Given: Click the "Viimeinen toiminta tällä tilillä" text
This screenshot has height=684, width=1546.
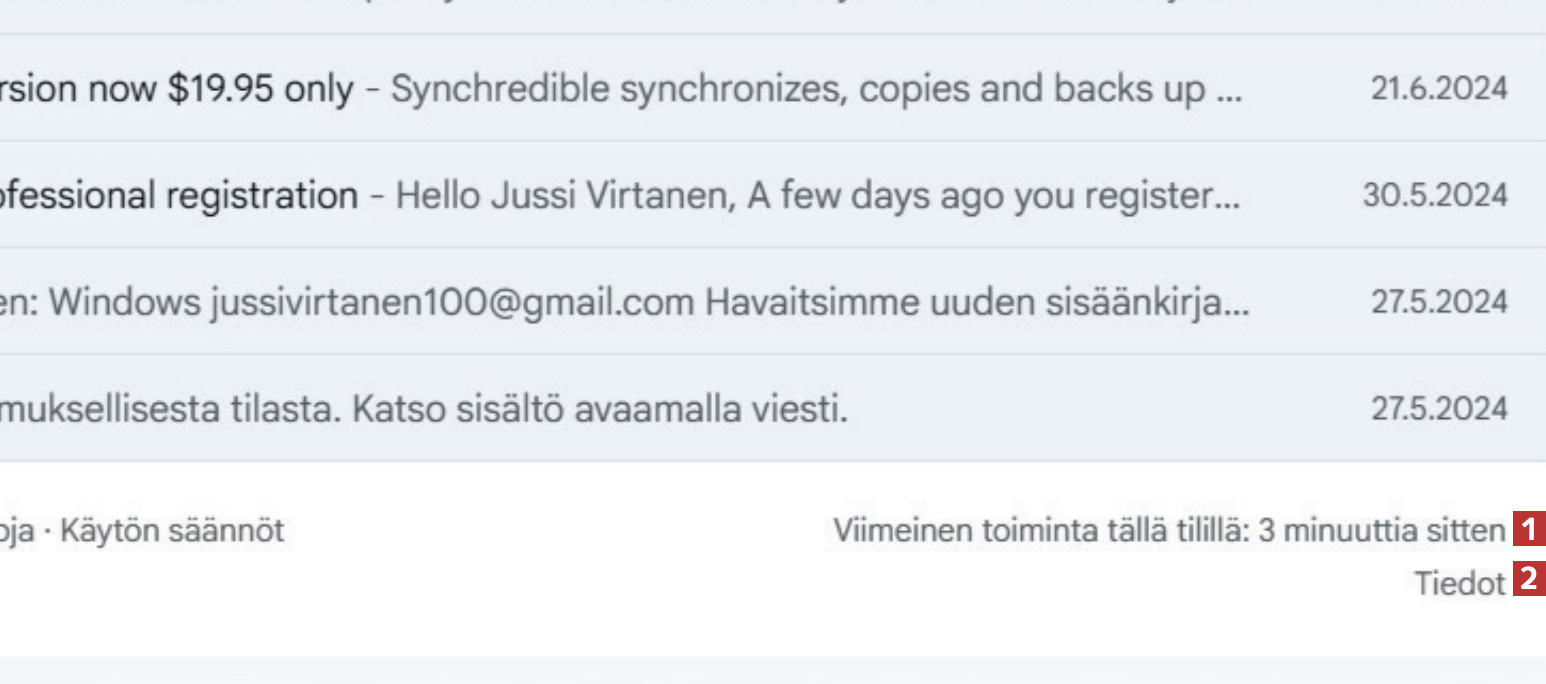Looking at the screenshot, I should click(1040, 530).
